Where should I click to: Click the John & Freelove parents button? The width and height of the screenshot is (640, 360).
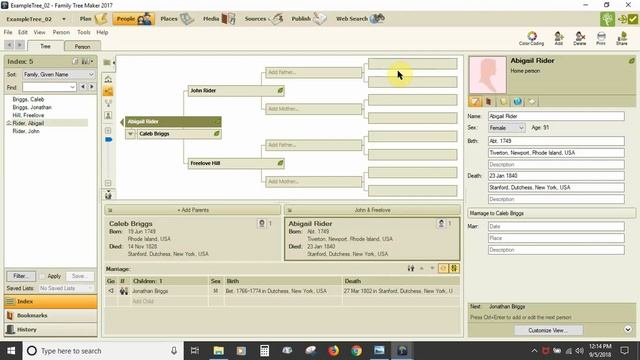(x=372, y=210)
